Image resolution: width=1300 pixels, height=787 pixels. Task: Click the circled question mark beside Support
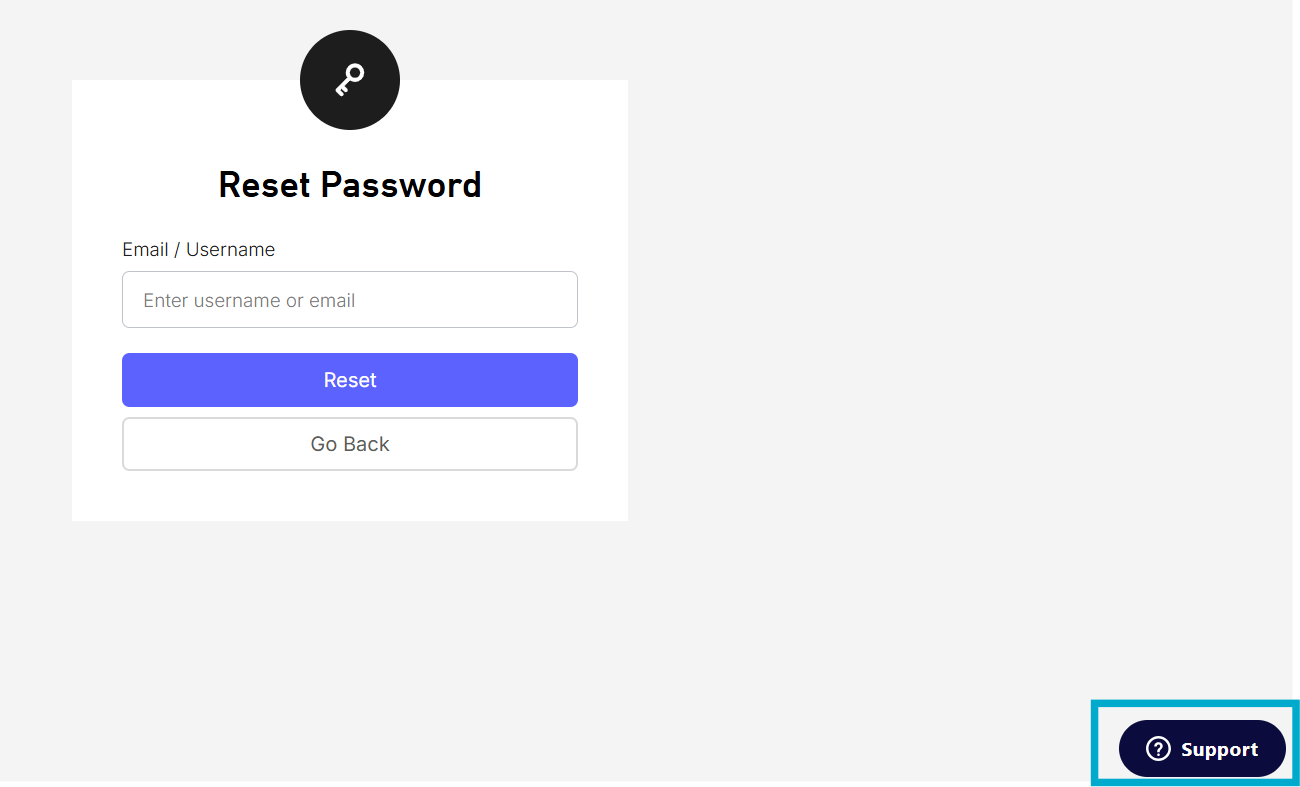click(x=1158, y=748)
